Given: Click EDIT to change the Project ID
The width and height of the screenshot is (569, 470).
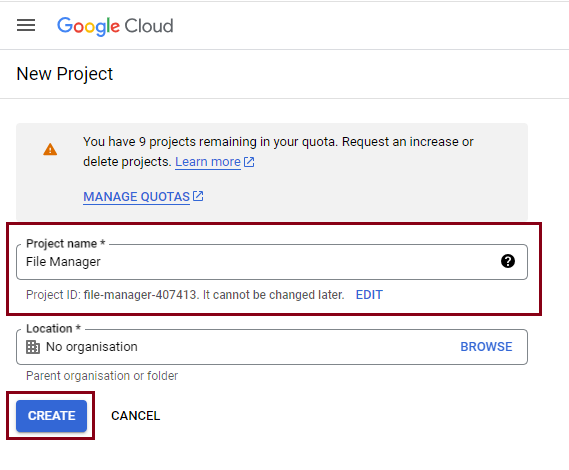Looking at the screenshot, I should click(x=369, y=295).
